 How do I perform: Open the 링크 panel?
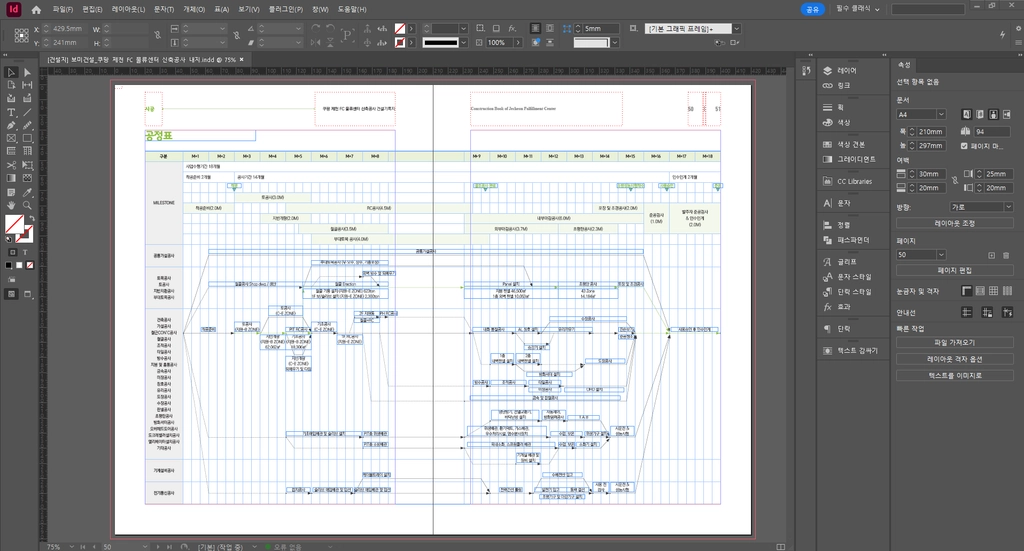837,86
